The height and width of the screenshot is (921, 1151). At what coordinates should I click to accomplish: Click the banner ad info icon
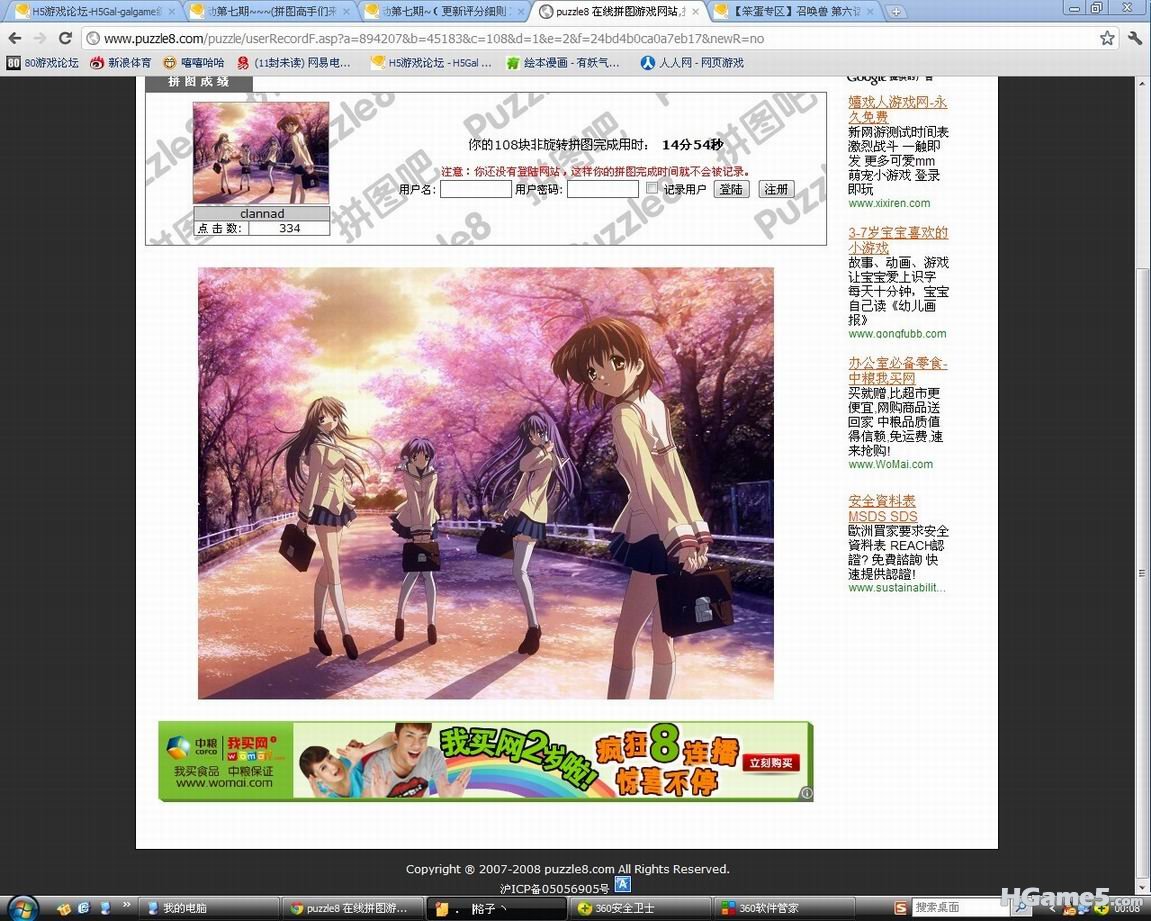(806, 793)
